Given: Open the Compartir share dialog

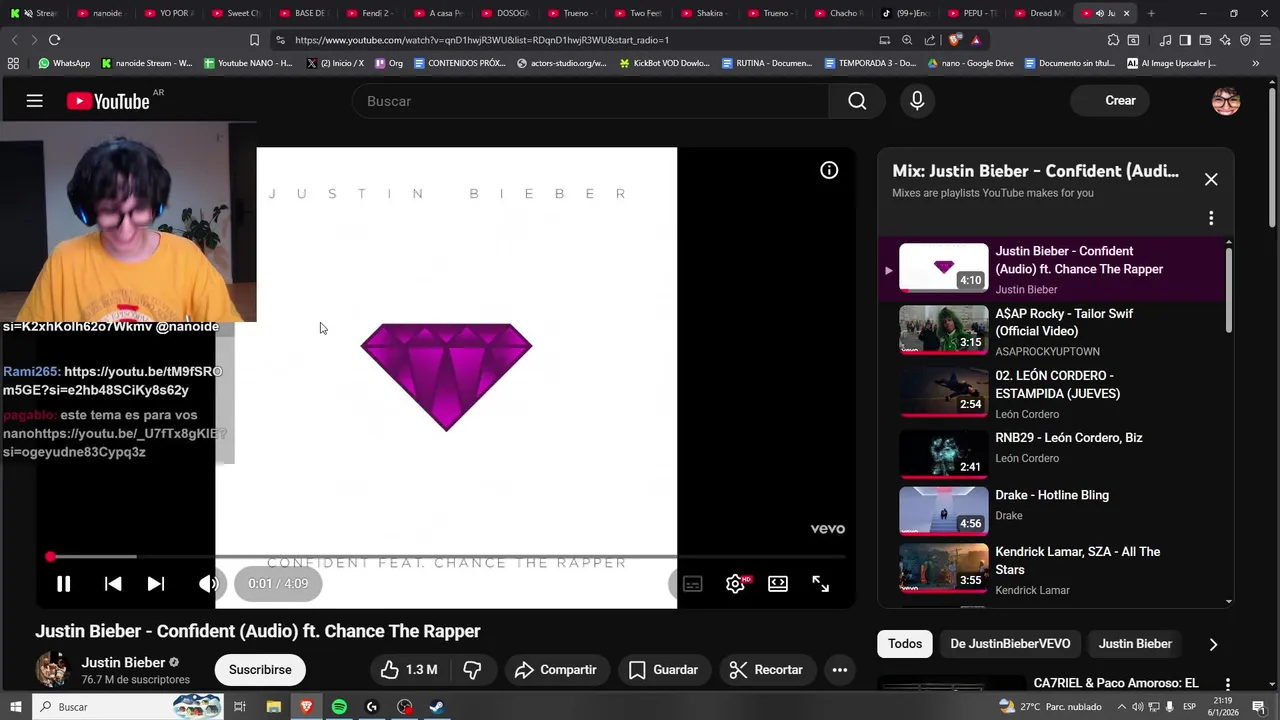Looking at the screenshot, I should 555,670.
